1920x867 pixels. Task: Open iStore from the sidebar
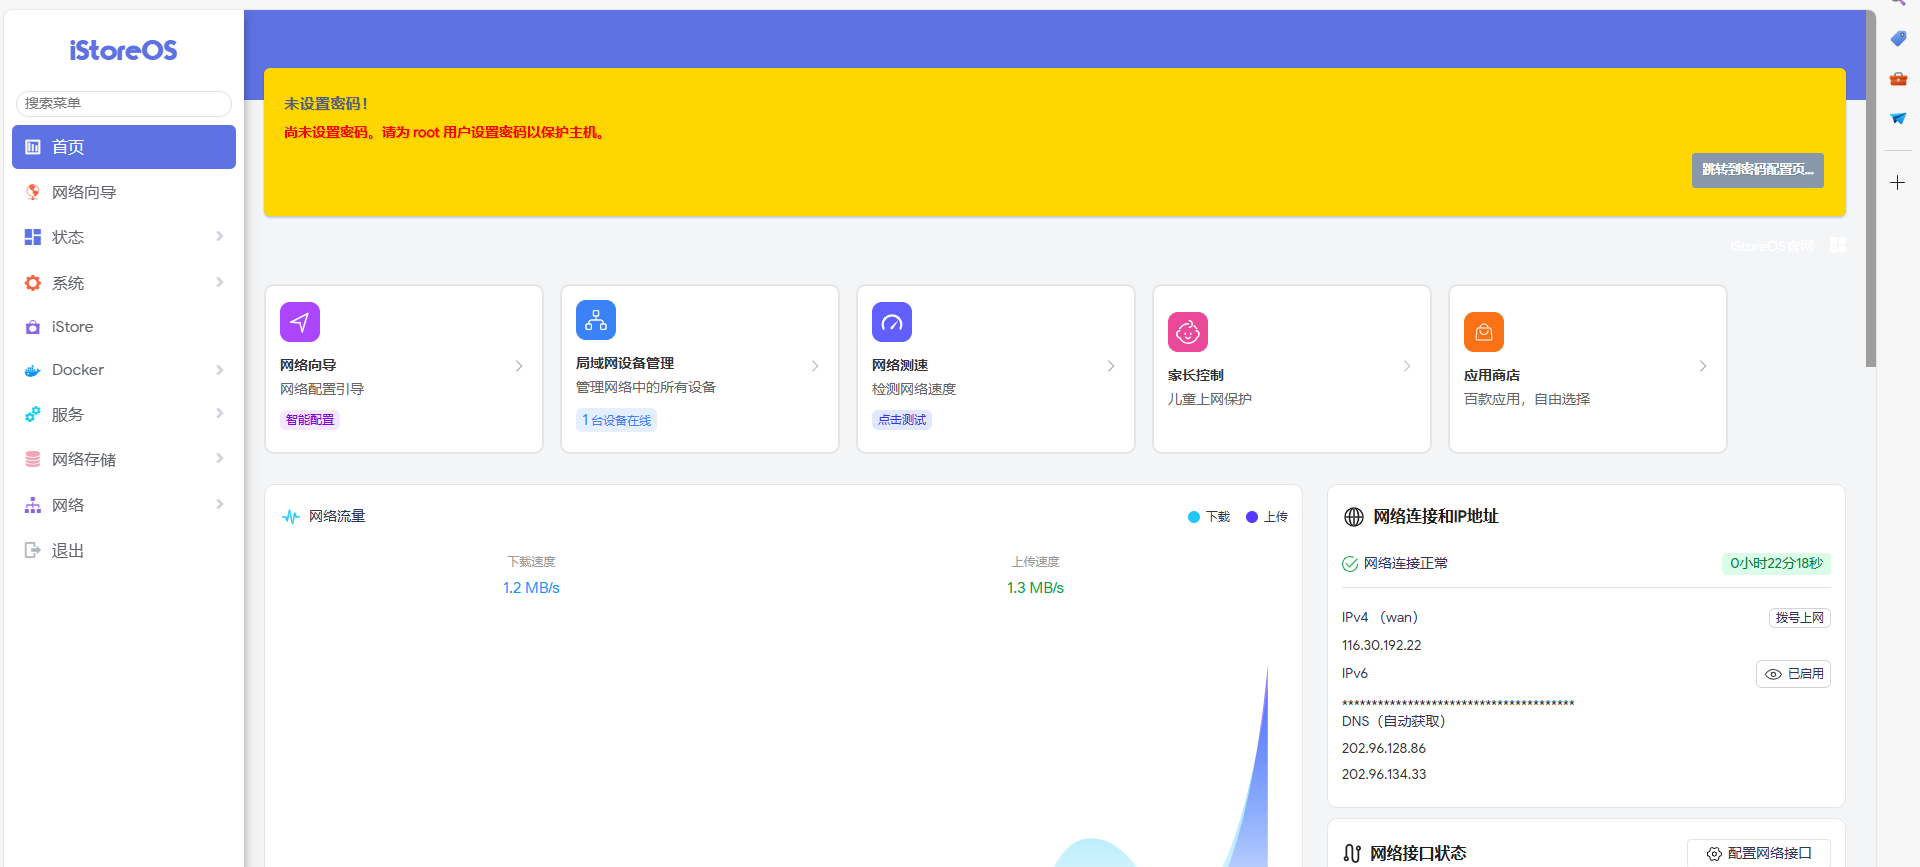[72, 327]
